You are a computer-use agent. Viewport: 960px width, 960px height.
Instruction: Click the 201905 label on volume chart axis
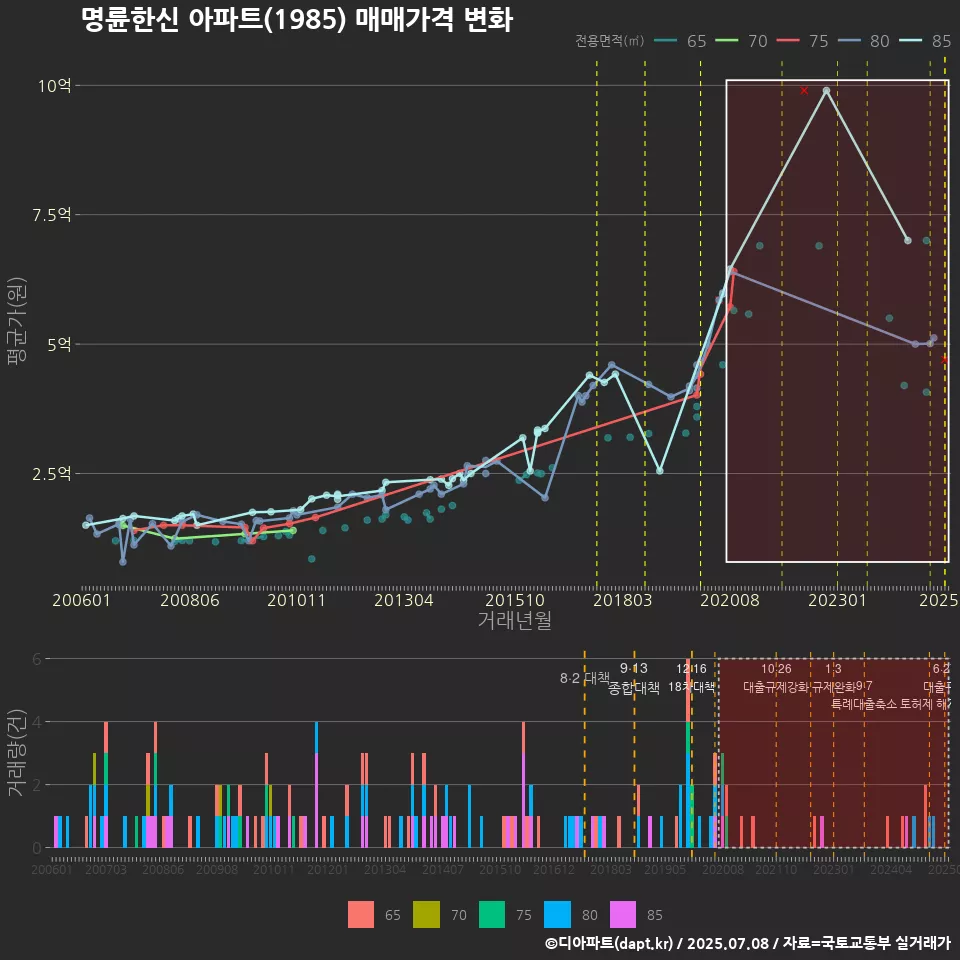[x=665, y=869]
